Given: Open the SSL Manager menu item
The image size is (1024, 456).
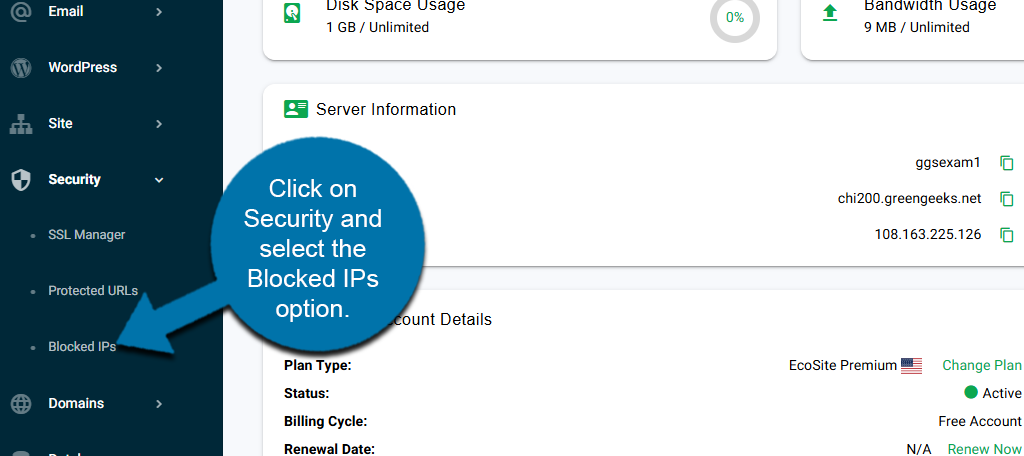Looking at the screenshot, I should point(86,235).
